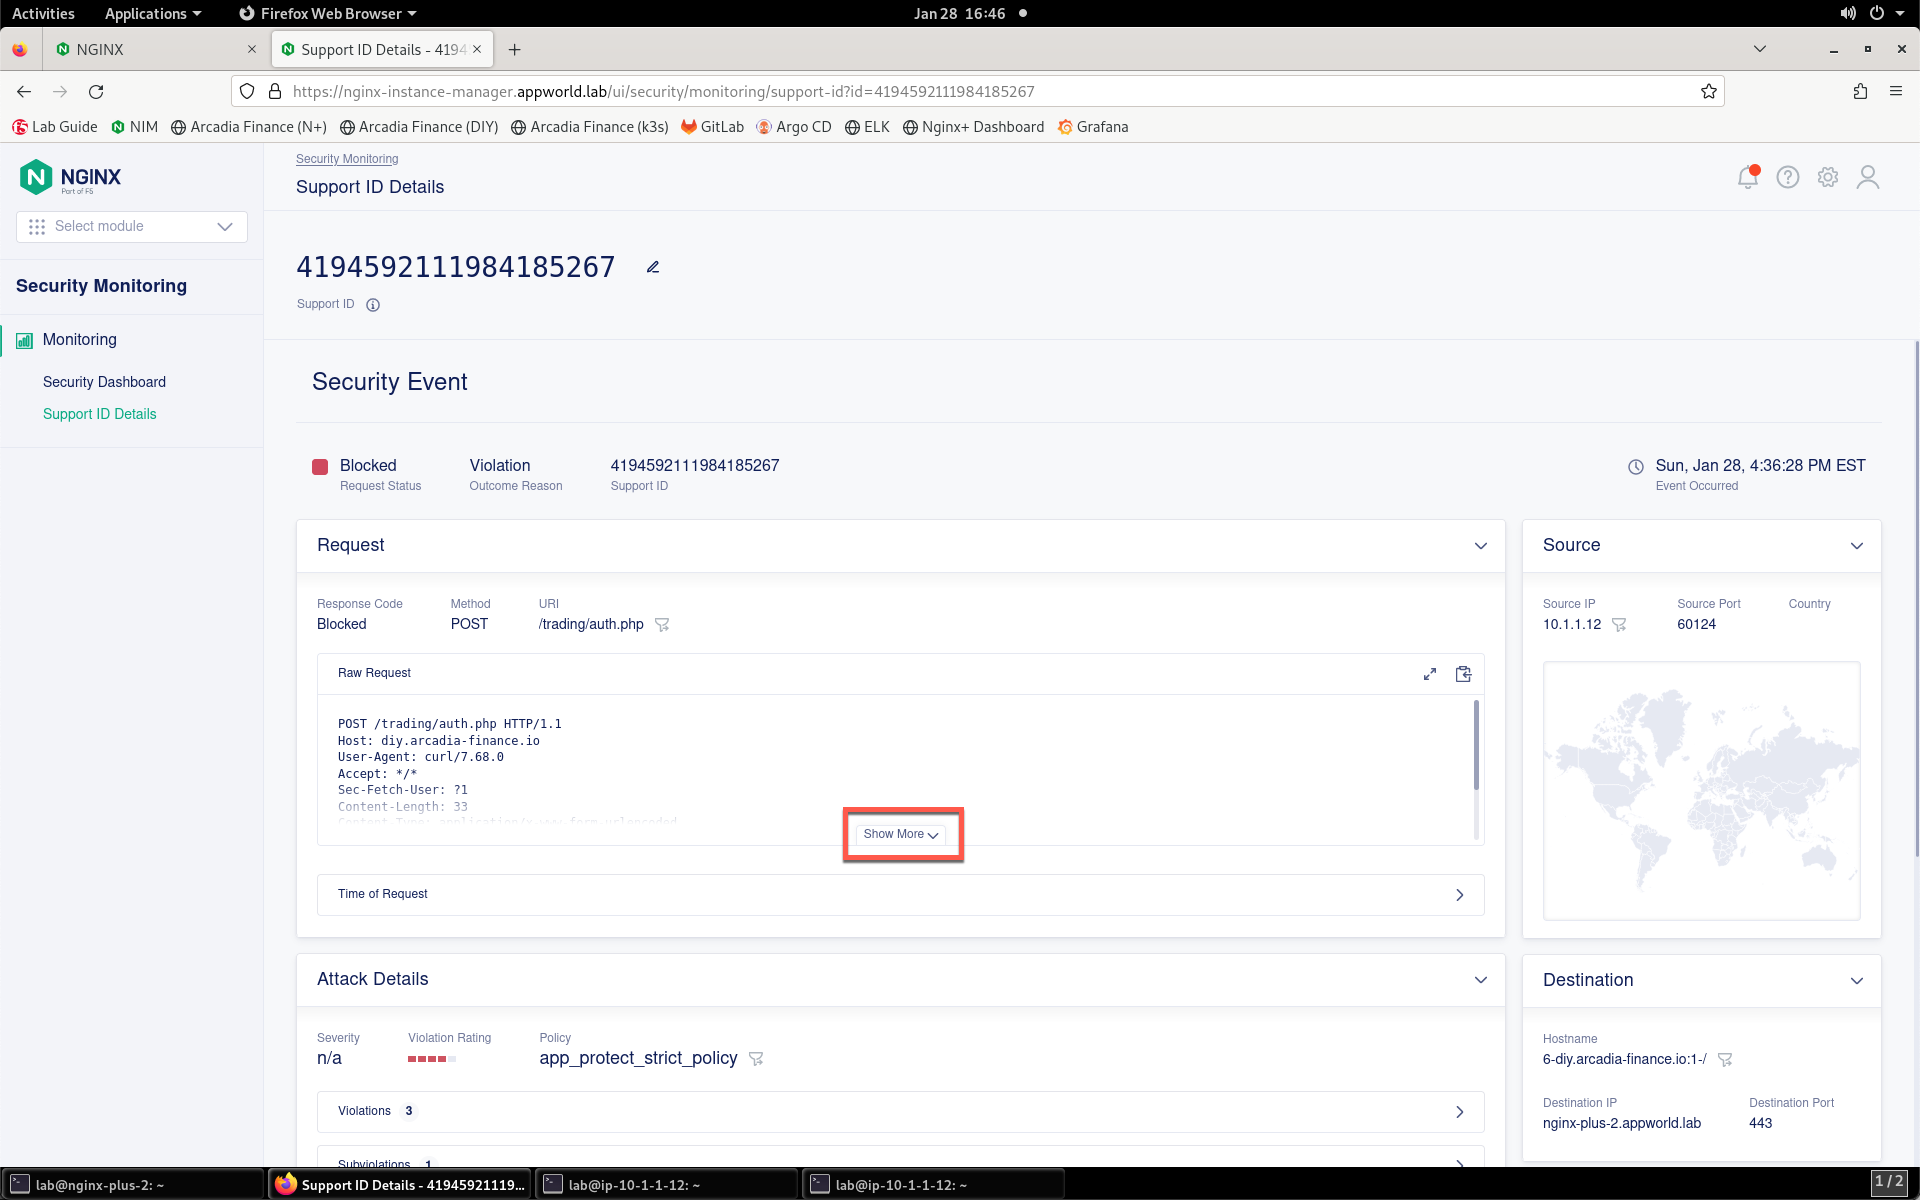
Task: Follow the Security Monitoring breadcrumb link
Action: 347,159
